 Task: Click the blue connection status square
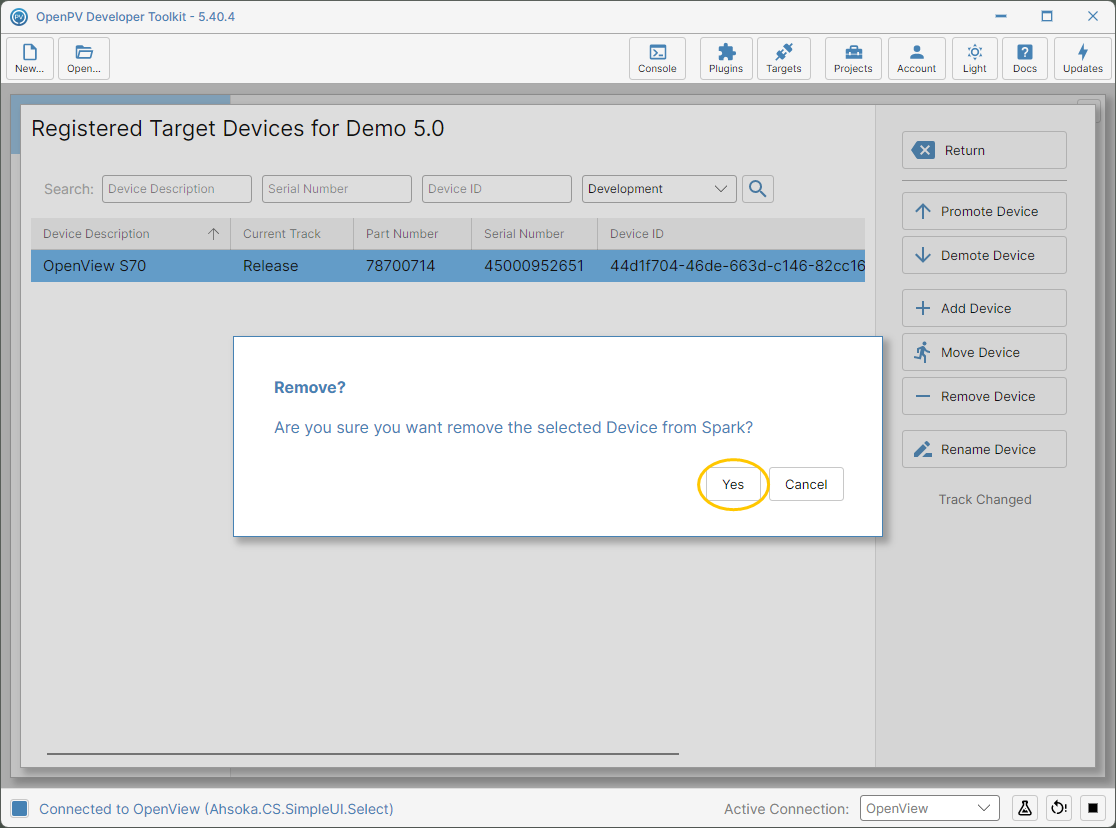click(x=20, y=808)
